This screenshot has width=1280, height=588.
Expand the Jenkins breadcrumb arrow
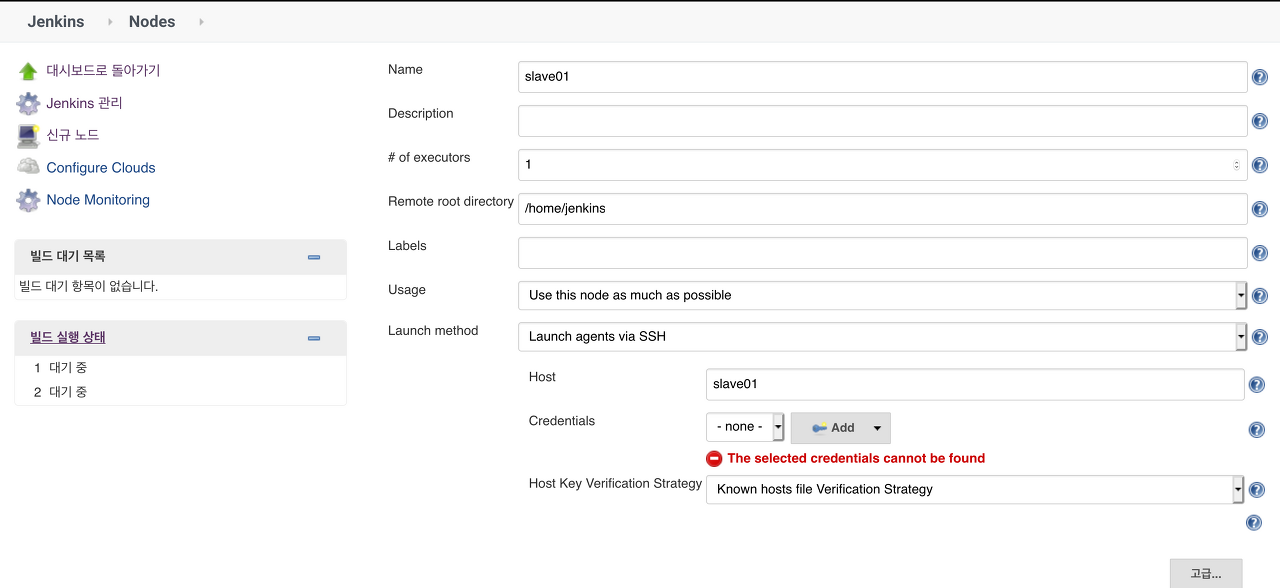click(x=110, y=21)
